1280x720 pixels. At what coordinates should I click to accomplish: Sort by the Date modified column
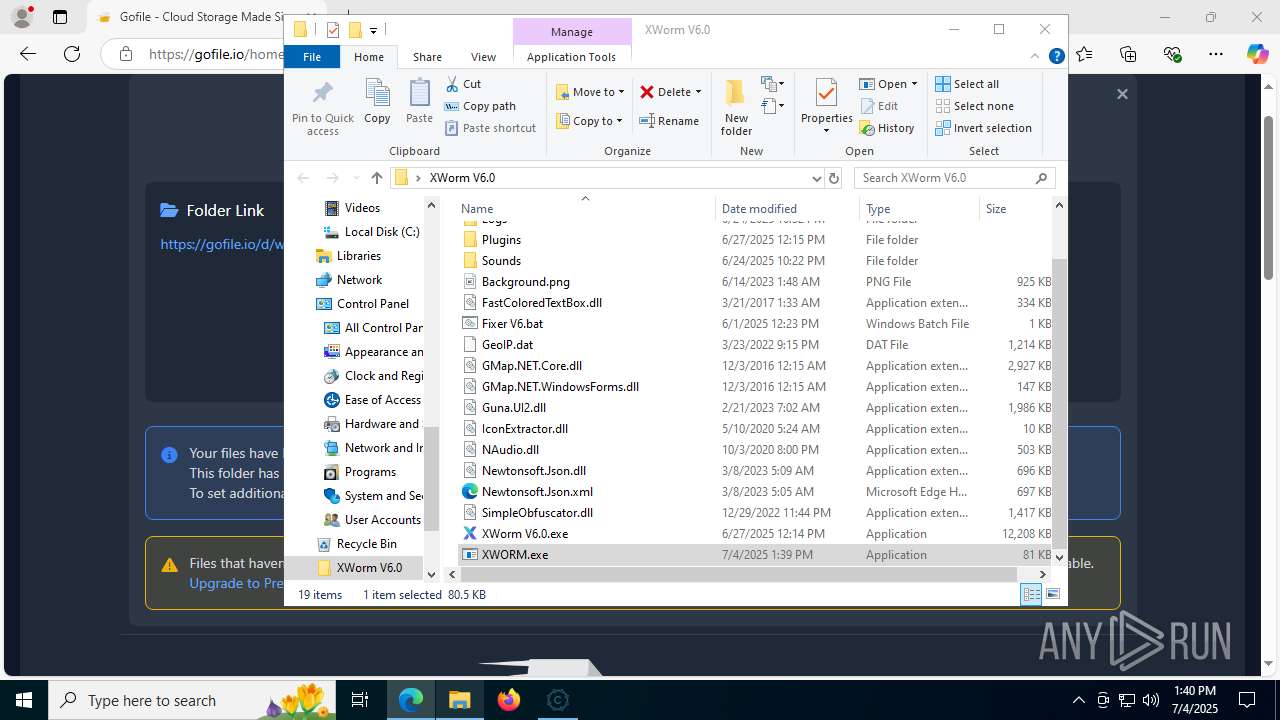[x=787, y=208]
